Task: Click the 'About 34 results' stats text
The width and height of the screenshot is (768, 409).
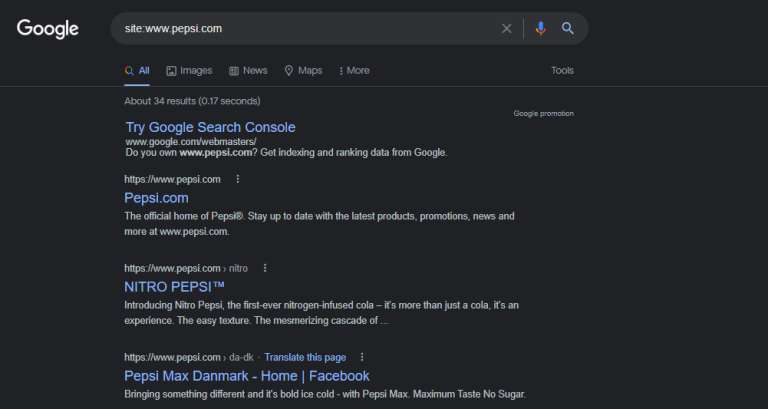Action: pos(192,101)
